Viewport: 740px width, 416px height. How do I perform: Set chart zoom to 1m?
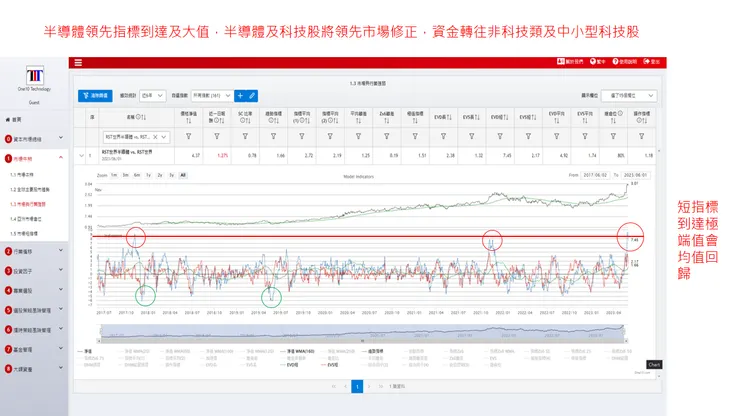click(114, 175)
